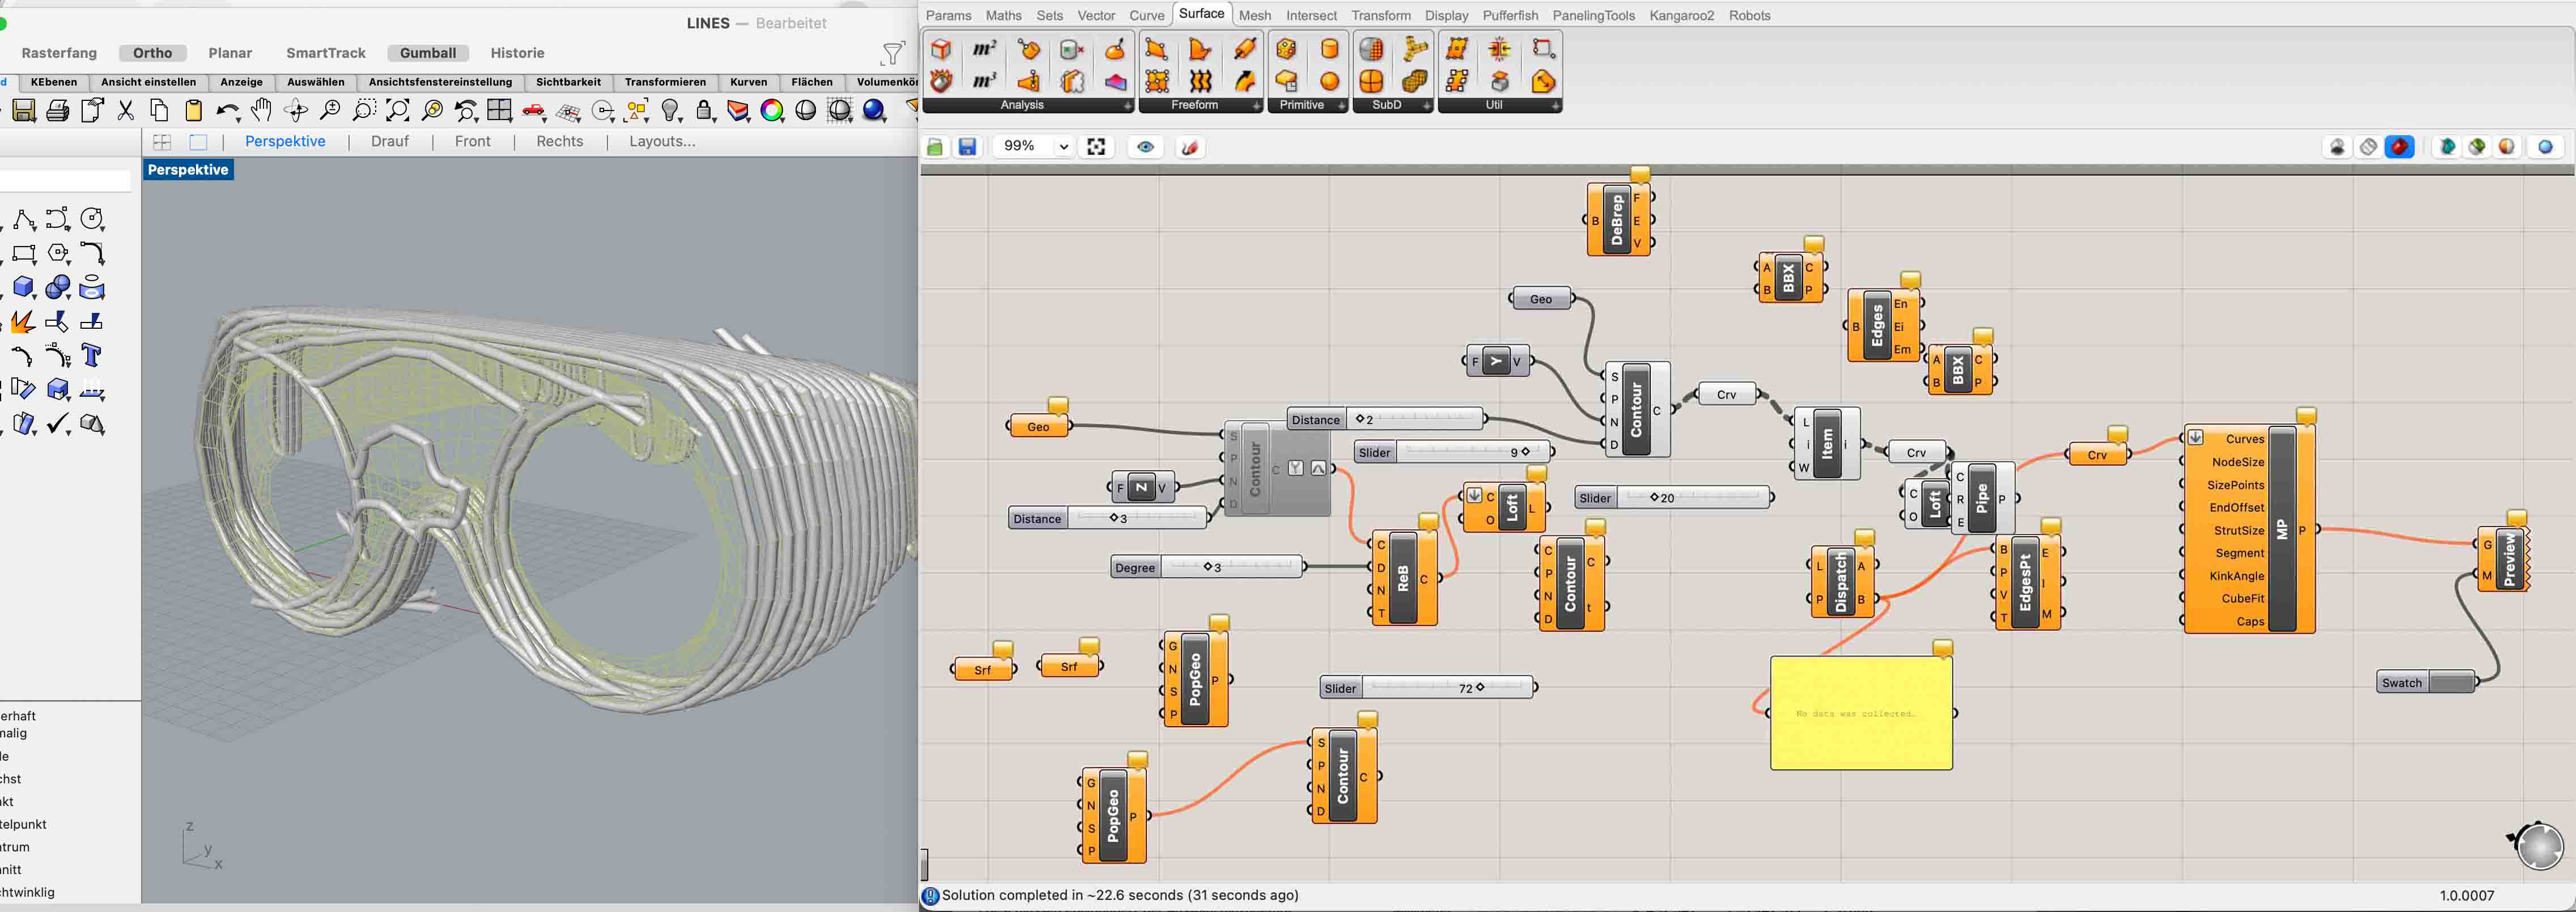Click the scissors Cut icon
This screenshot has width=2576, height=912.
(x=126, y=111)
